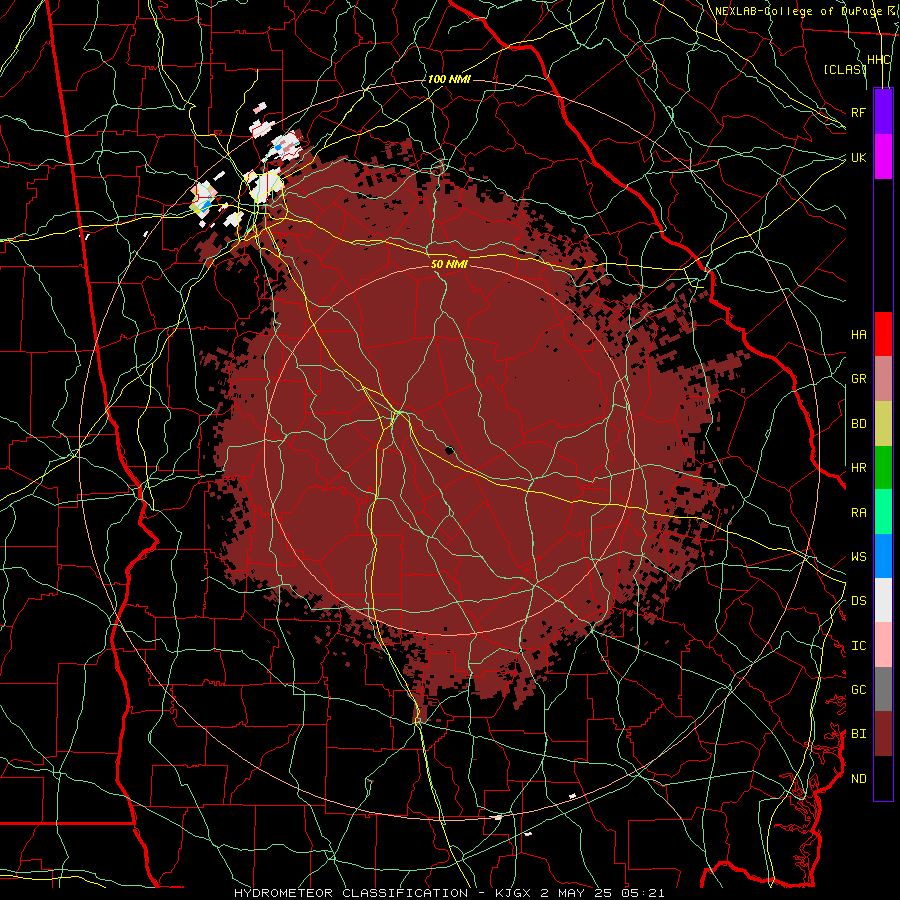Viewport: 900px width, 900px height.
Task: Click the blue WS legend color swatch
Action: pyautogui.click(x=883, y=556)
